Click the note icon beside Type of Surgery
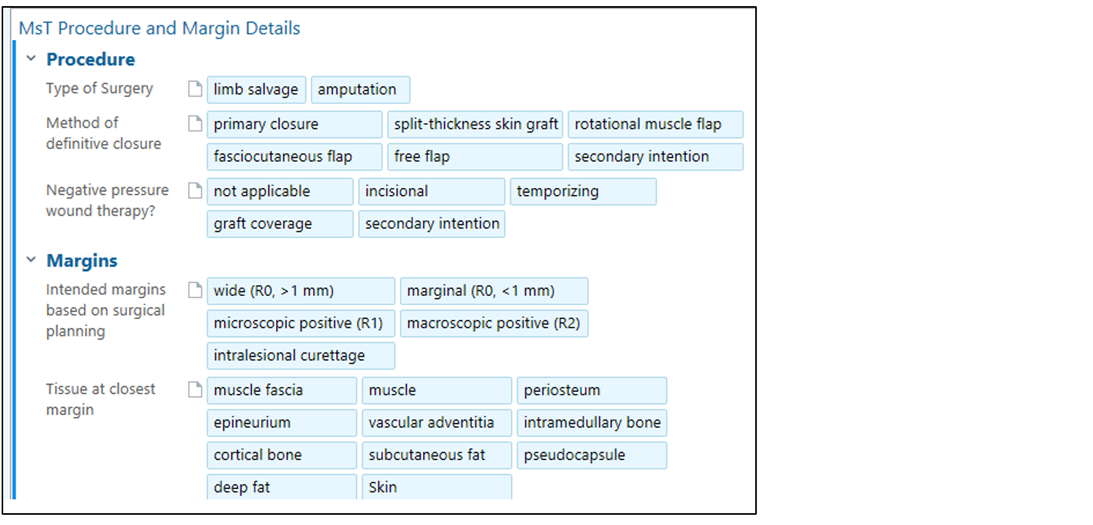 (196, 89)
